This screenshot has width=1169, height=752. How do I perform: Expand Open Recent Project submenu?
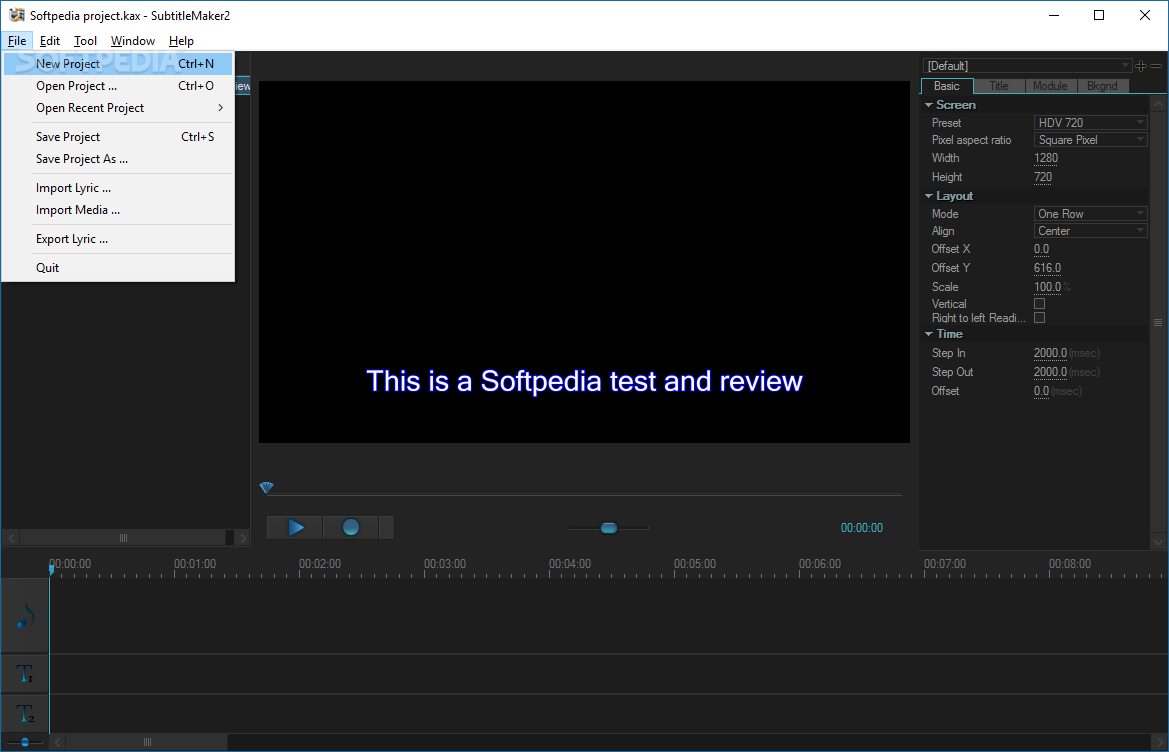tap(119, 108)
